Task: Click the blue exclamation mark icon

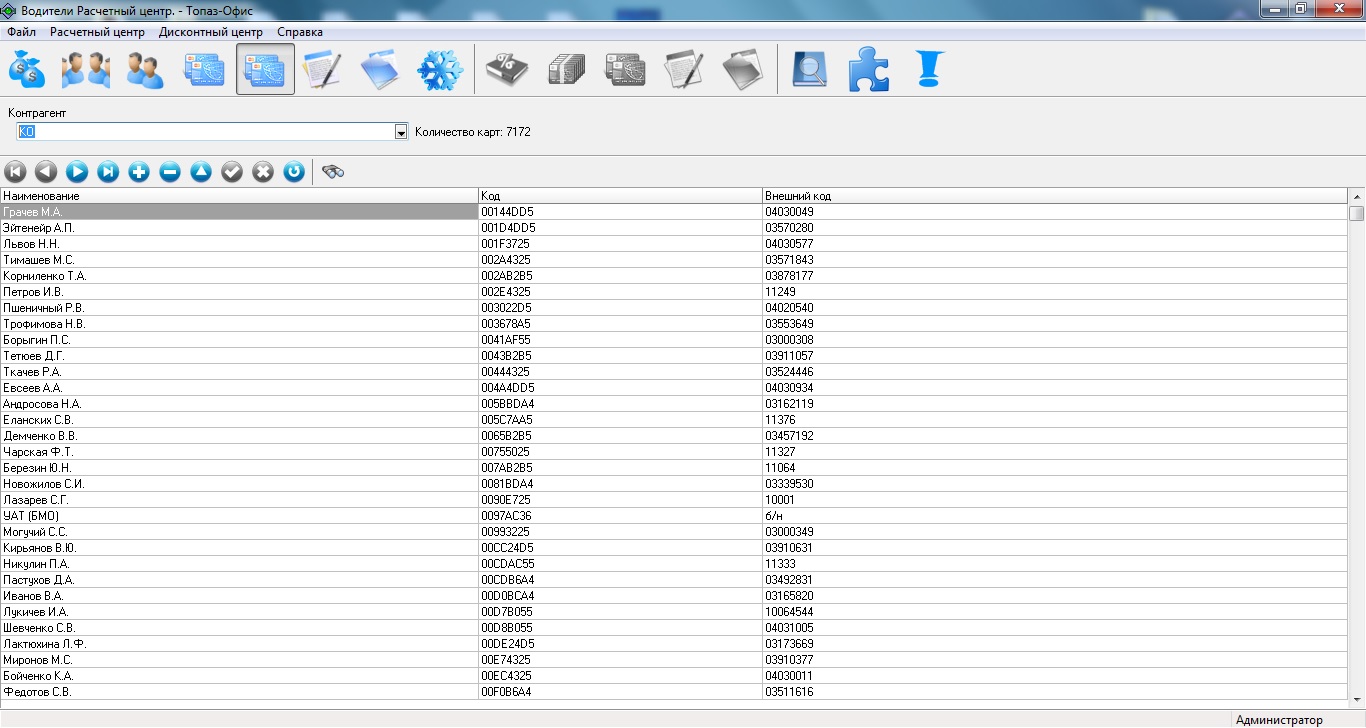Action: point(930,69)
